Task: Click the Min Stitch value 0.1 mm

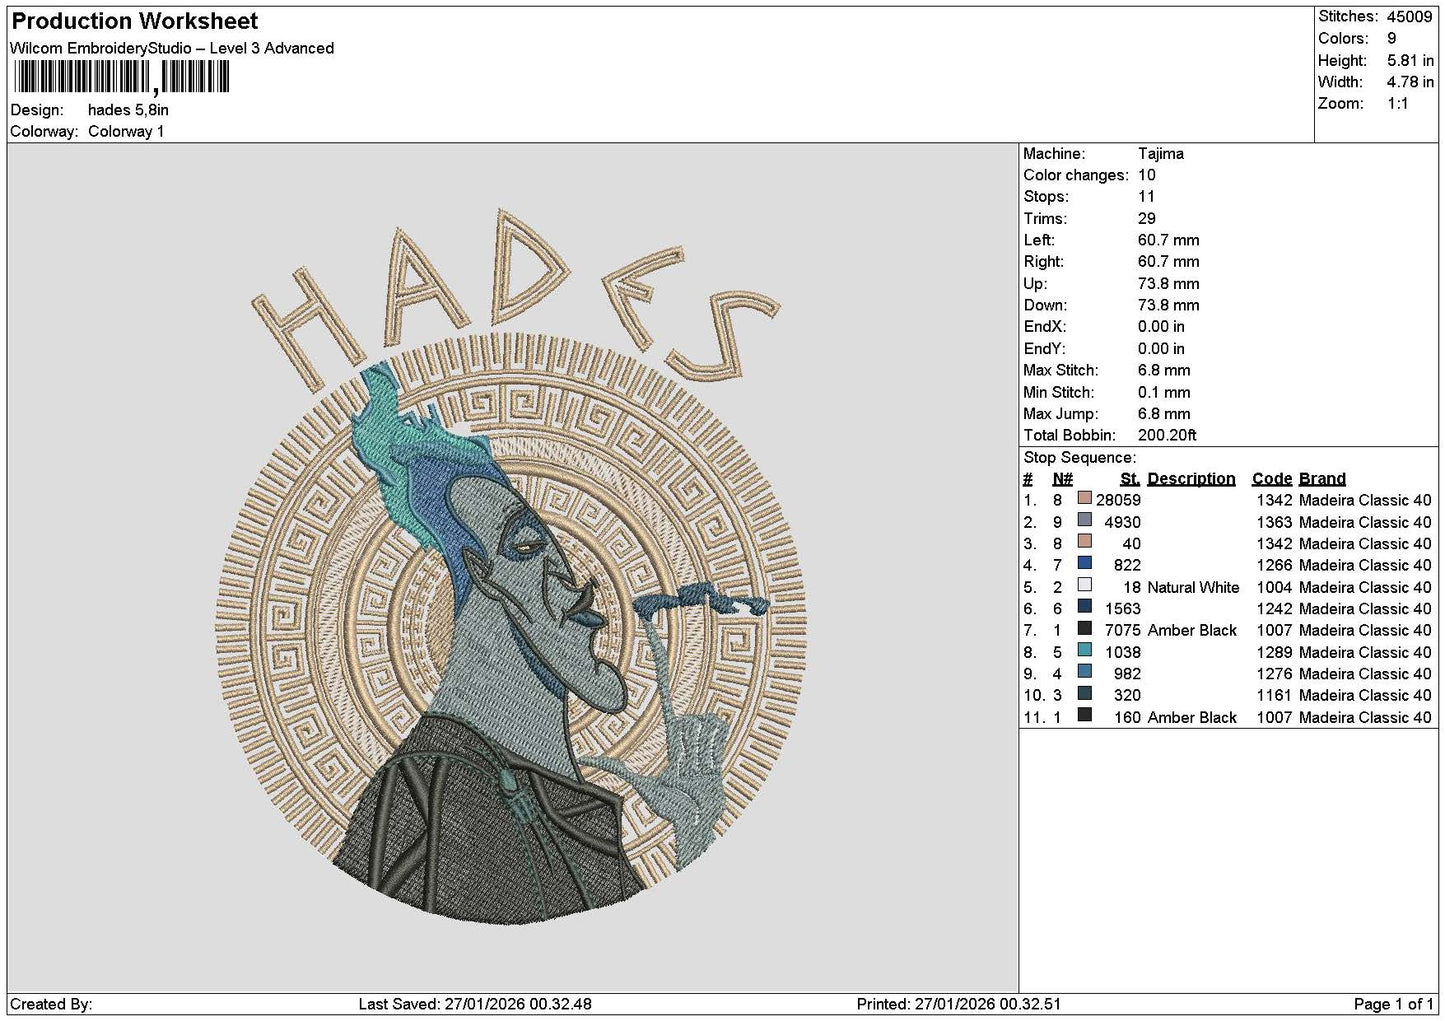Action: point(1164,392)
